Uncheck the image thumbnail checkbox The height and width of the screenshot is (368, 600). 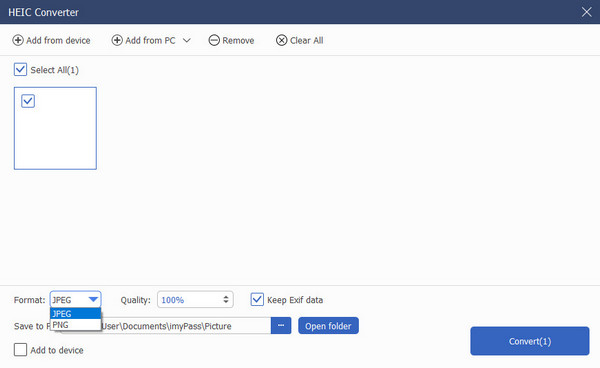(x=28, y=101)
